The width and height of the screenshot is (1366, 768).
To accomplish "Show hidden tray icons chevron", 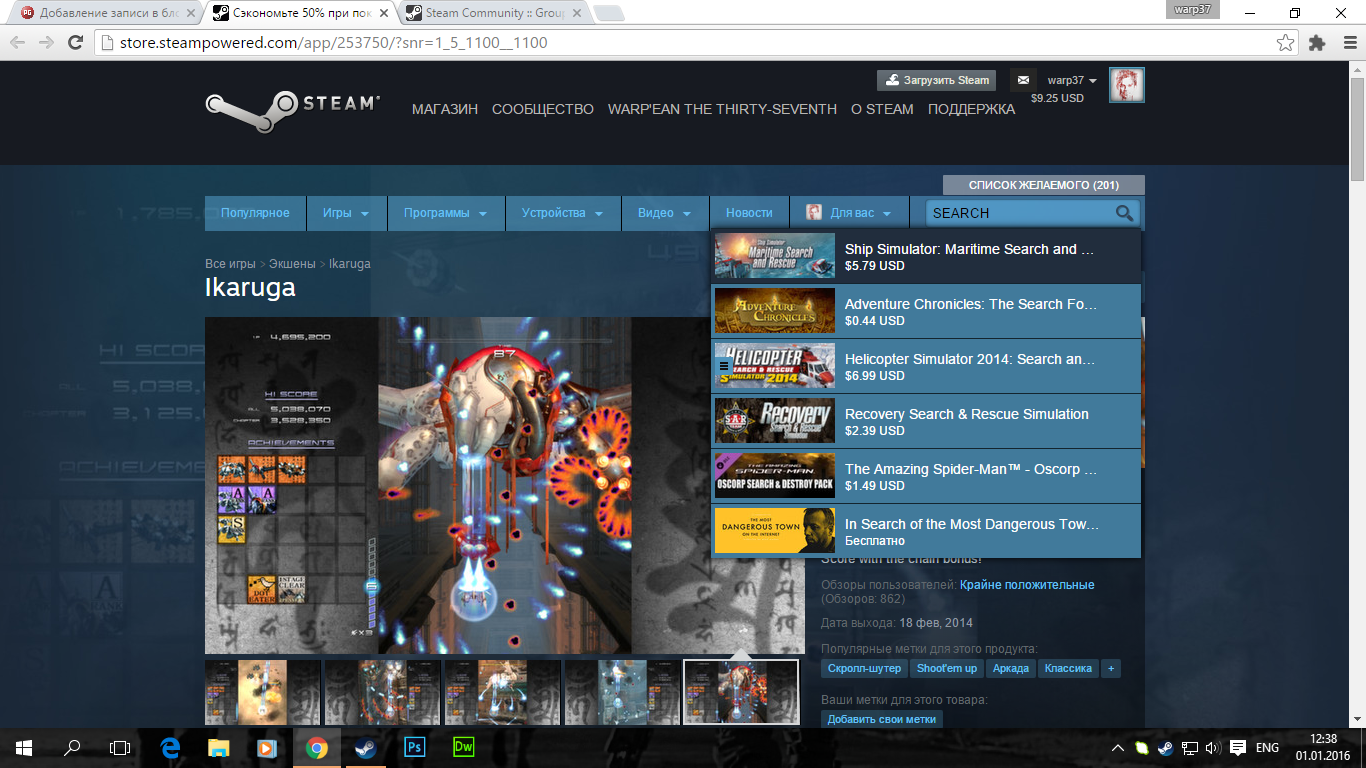I will pyautogui.click(x=1118, y=747).
